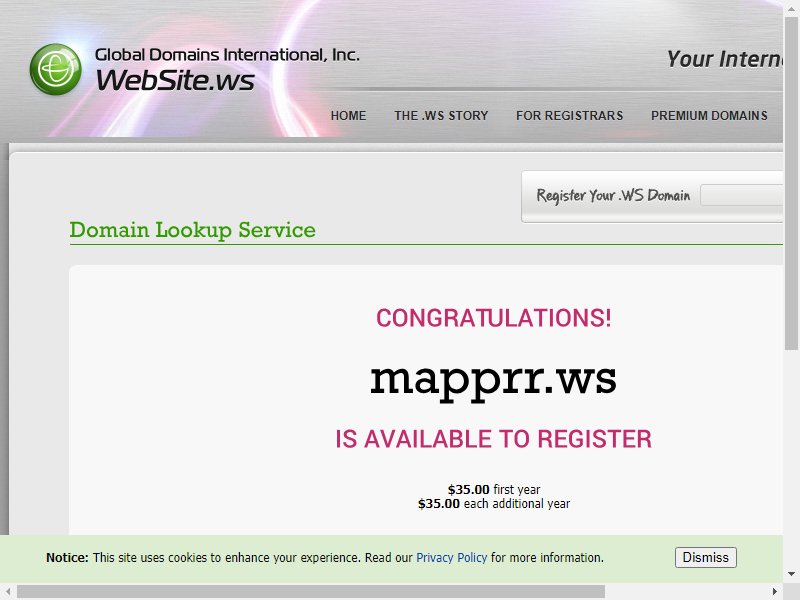This screenshot has height=600, width=800.
Task: Click the horizontal scrollbar right arrow
Action: [774, 591]
